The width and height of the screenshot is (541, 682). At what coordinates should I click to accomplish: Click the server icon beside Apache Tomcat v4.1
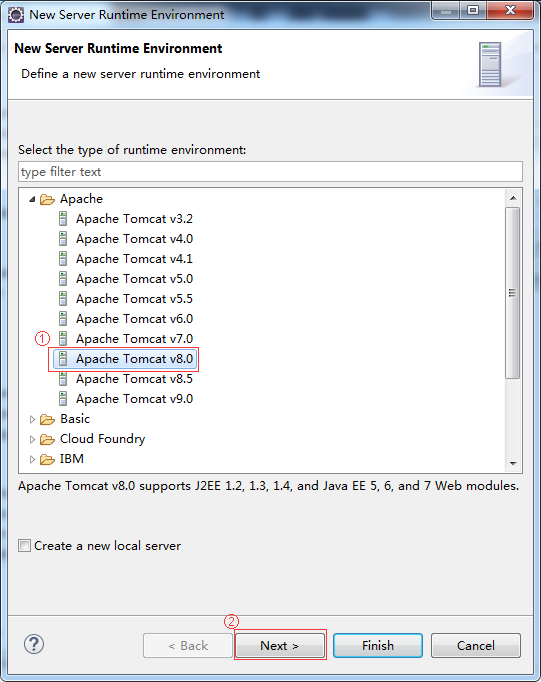coord(63,259)
